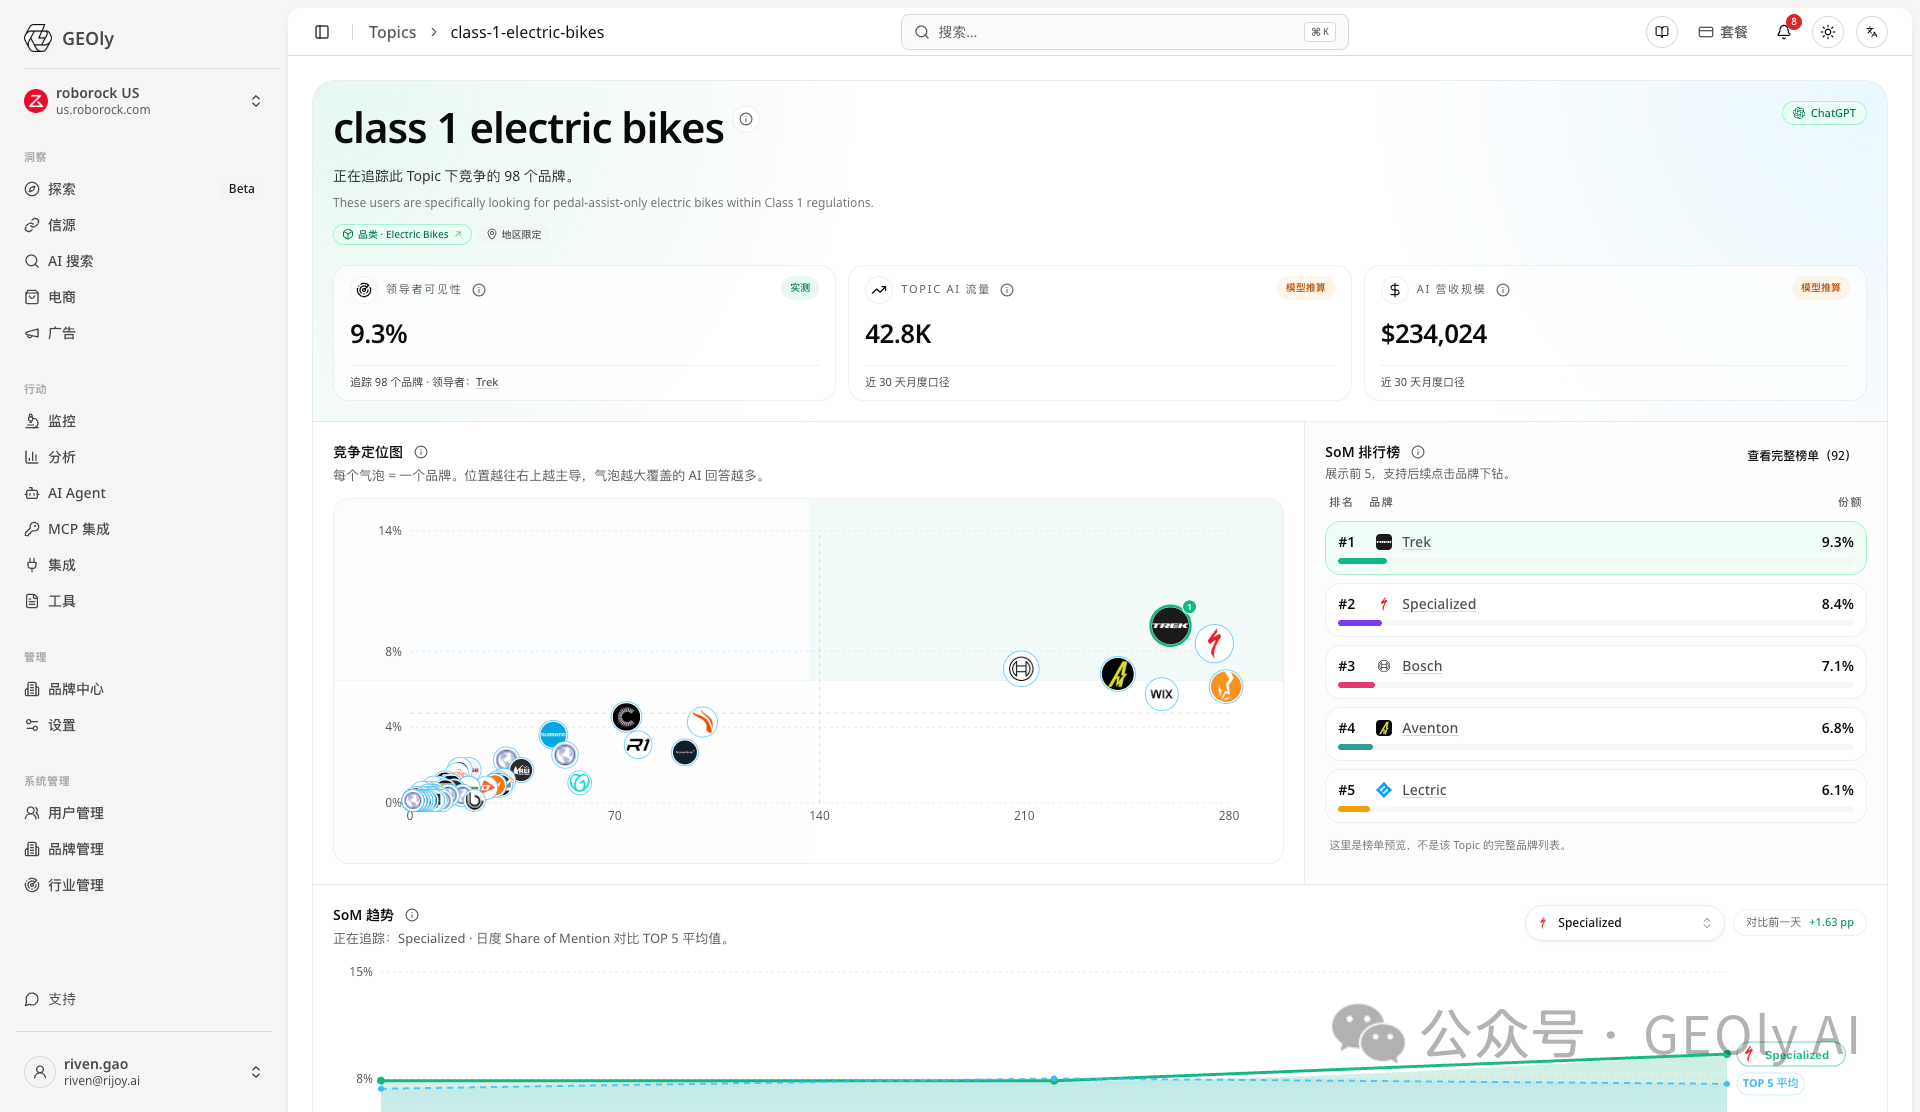Viewport: 1920px width, 1112px height.
Task: Expand roborock US workspace switcher
Action: [144, 101]
